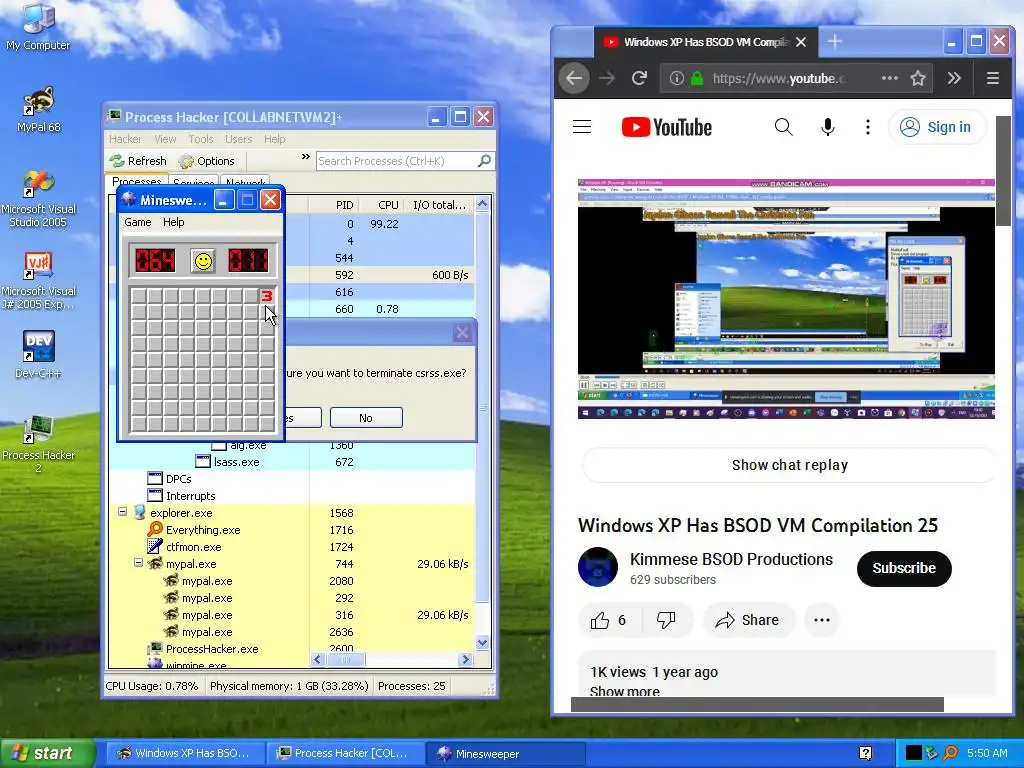Like the video
This screenshot has width=1024, height=768.
tap(609, 620)
